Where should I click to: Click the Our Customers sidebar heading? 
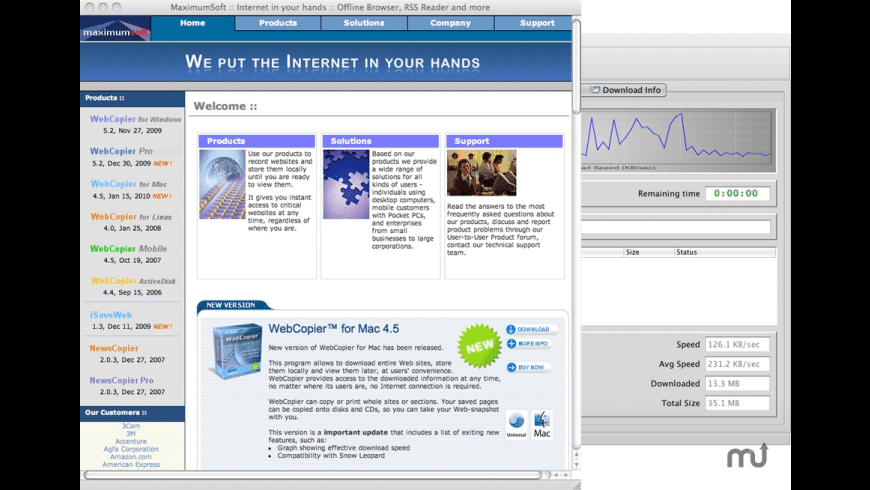point(115,413)
